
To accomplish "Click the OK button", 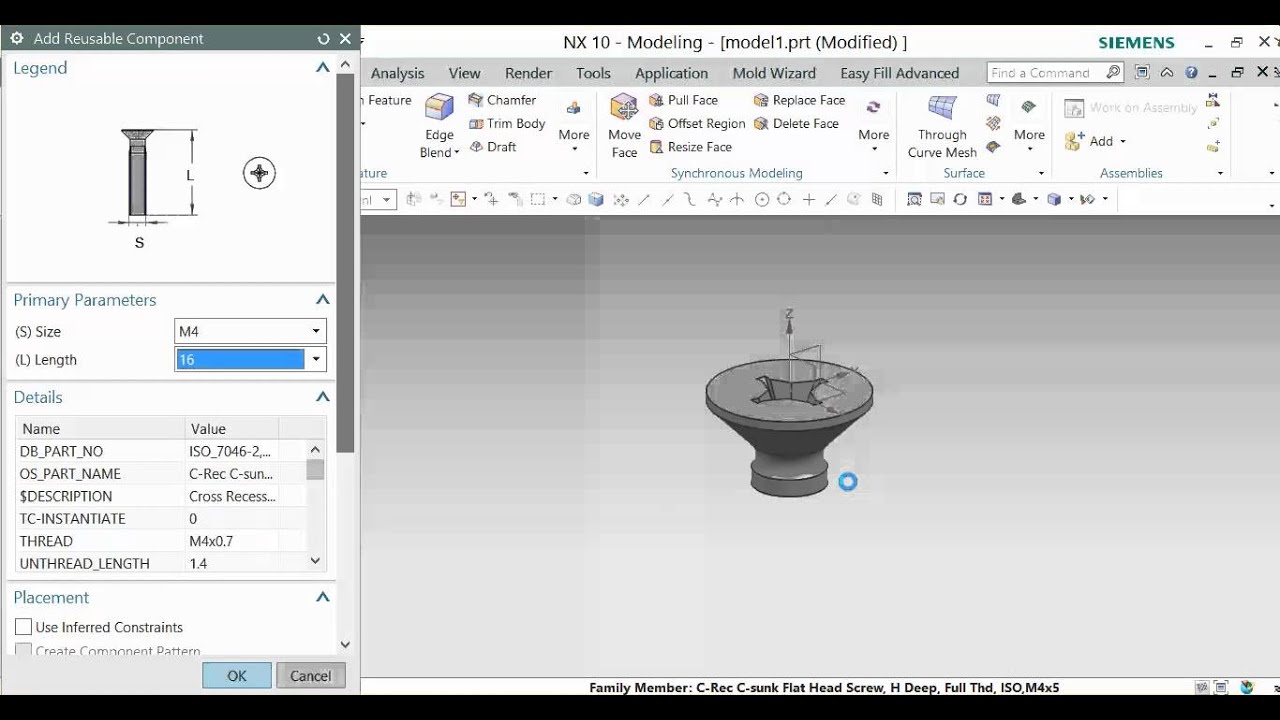I will click(237, 676).
